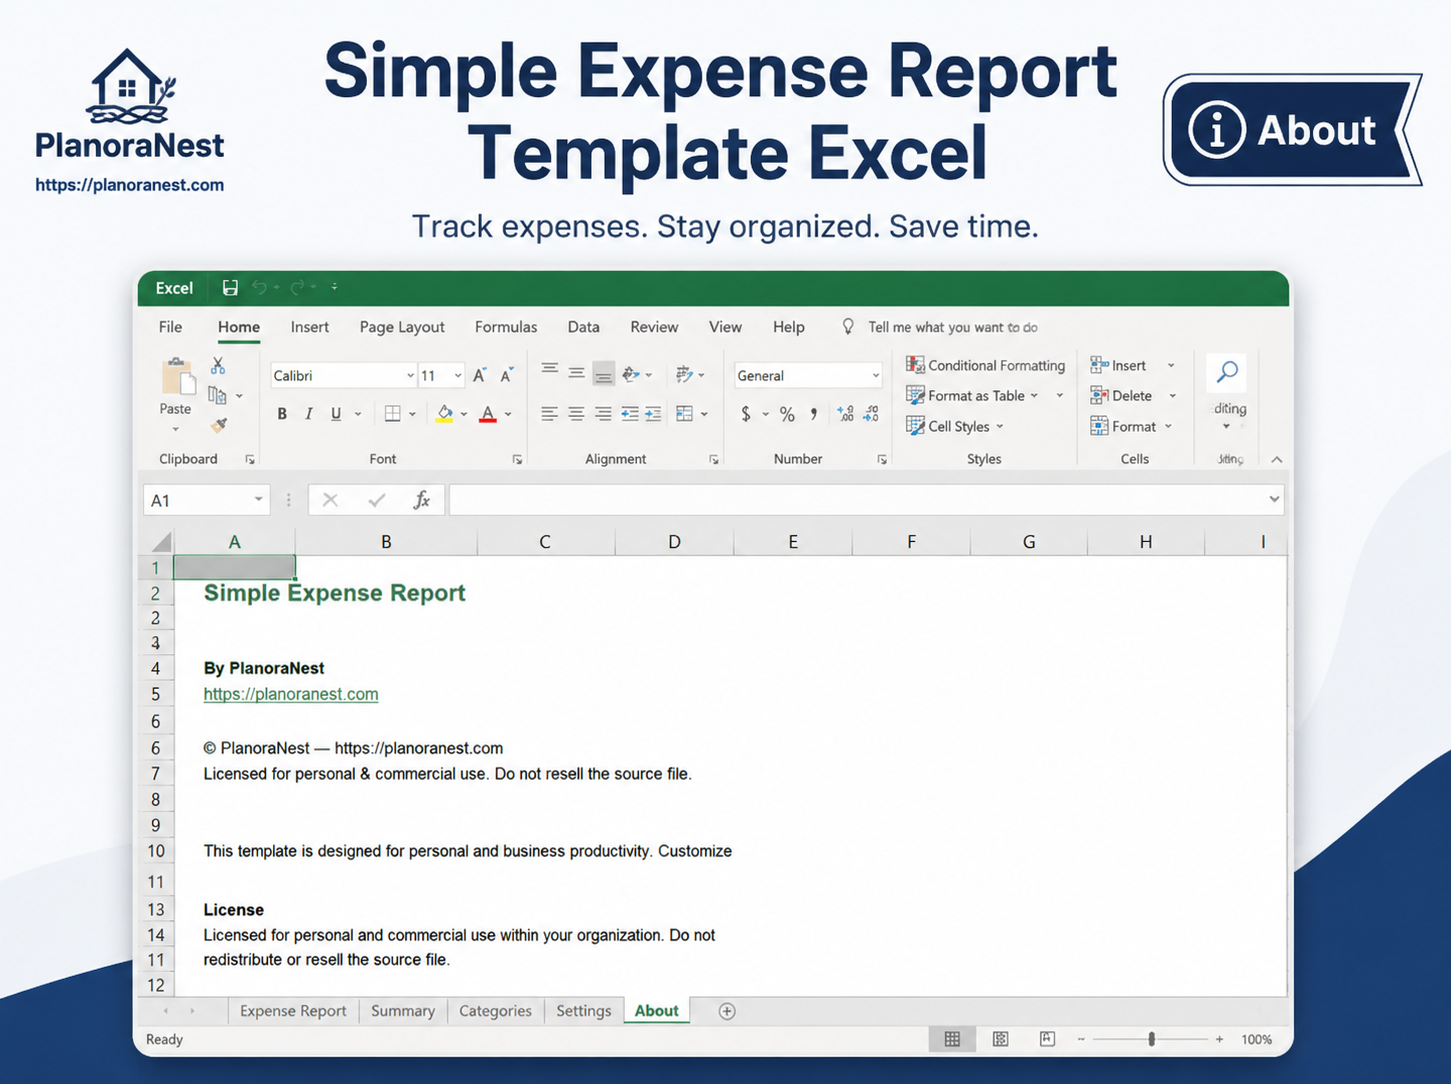1451x1084 pixels.
Task: Cut selection with scissors icon
Action: pos(218,366)
